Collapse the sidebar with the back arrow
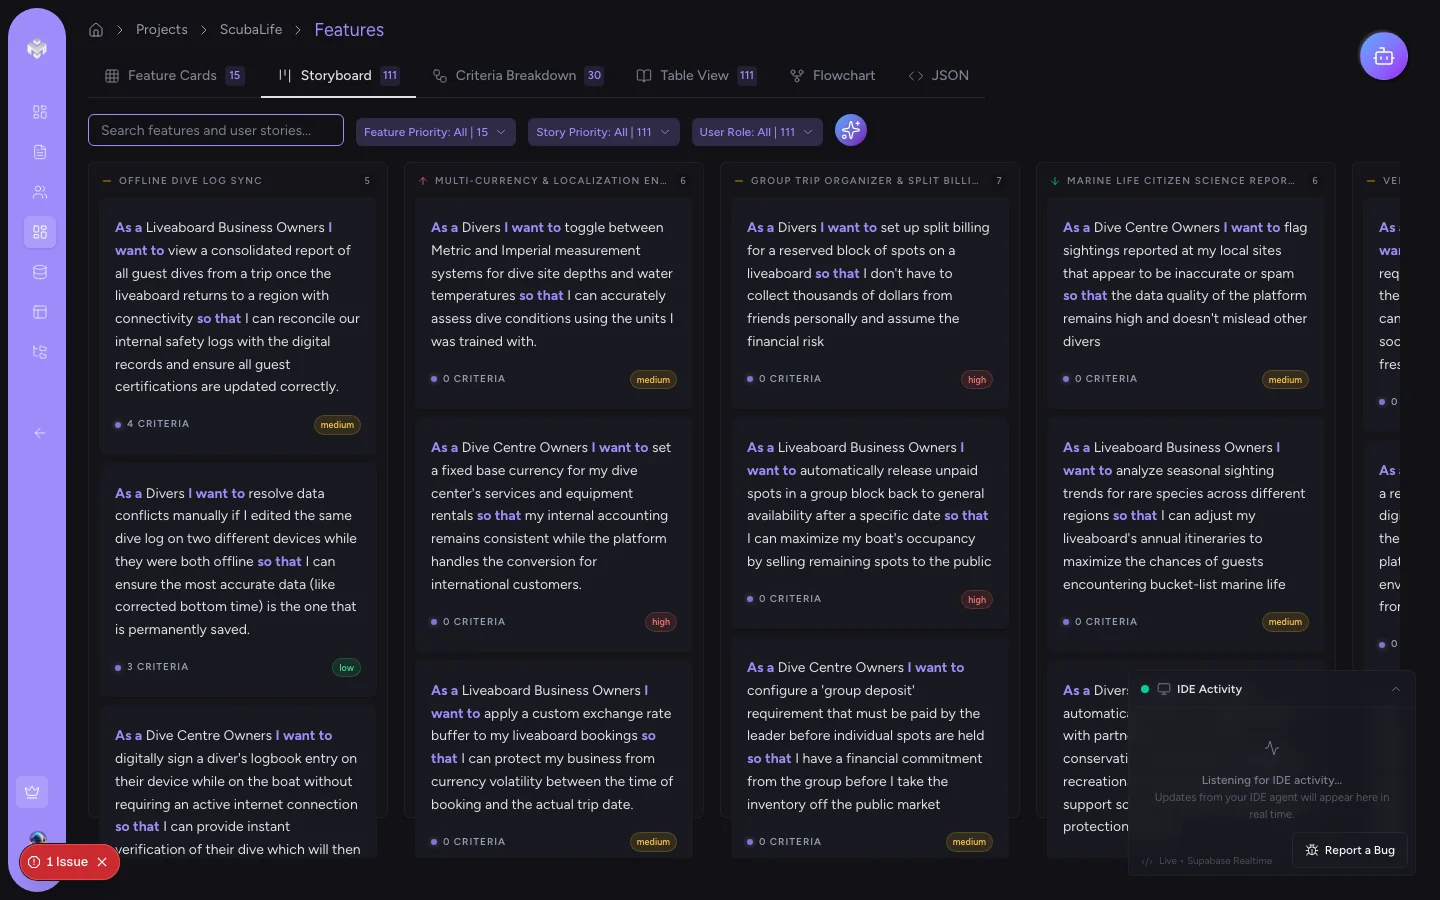1440x900 pixels. click(x=40, y=433)
